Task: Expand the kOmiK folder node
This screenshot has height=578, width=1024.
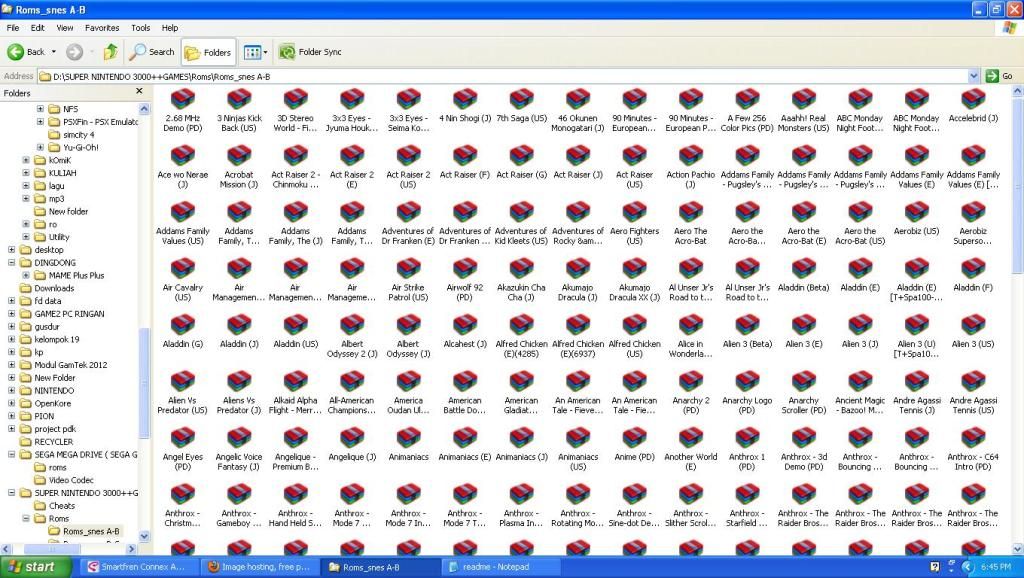Action: pos(26,160)
